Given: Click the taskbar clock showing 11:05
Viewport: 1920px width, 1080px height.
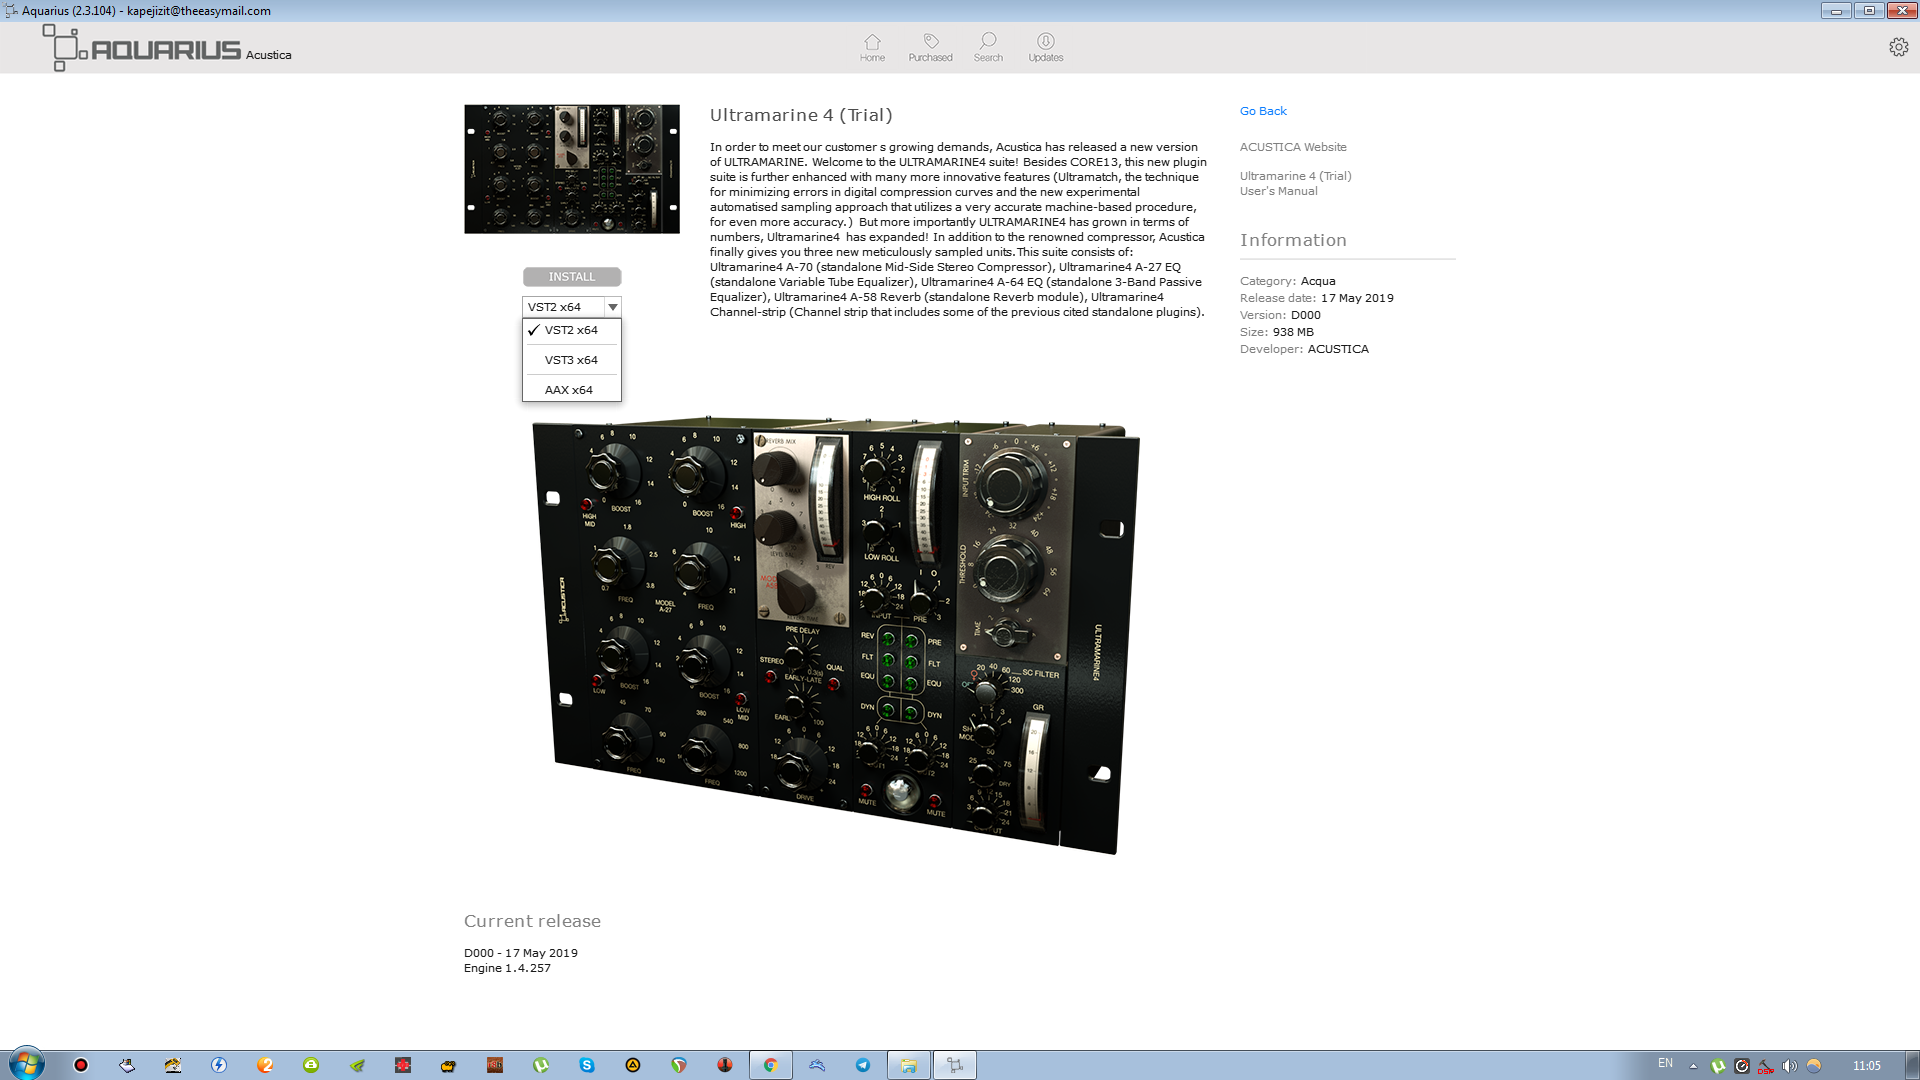Looking at the screenshot, I should (1866, 1066).
